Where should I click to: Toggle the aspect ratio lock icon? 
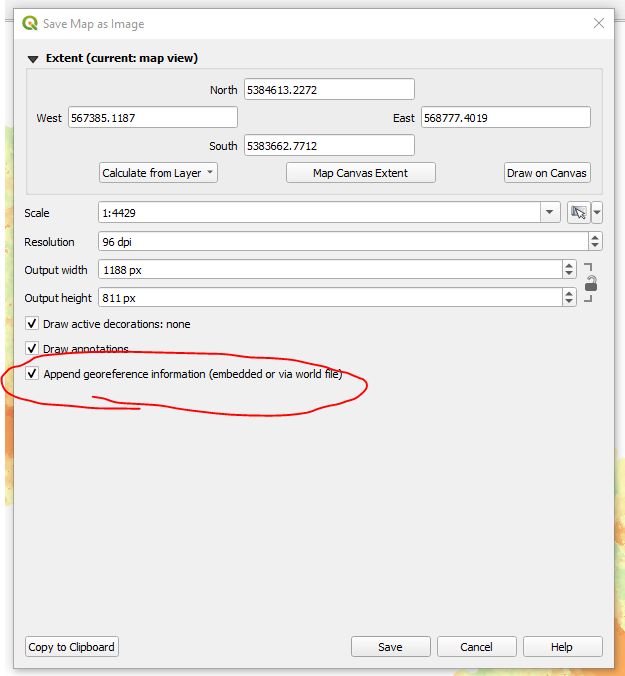(591, 283)
